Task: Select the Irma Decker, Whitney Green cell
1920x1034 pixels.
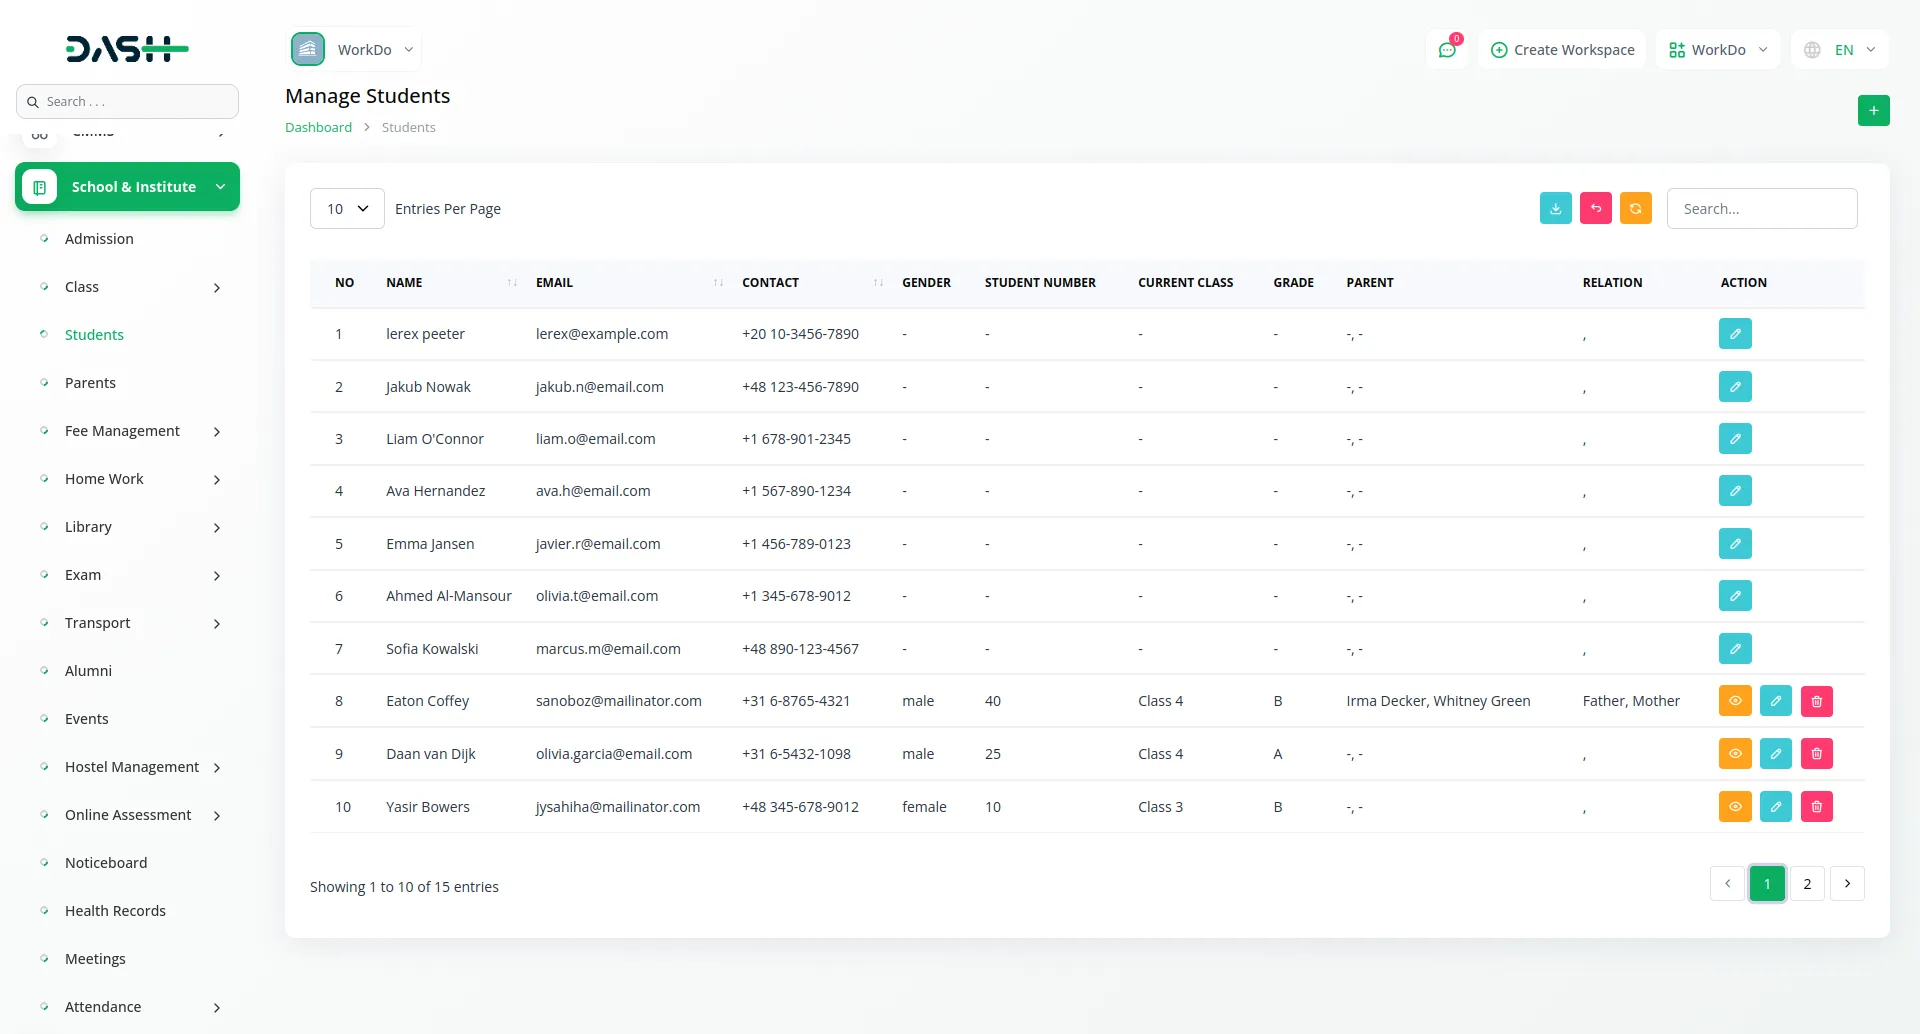Action: [x=1438, y=701]
